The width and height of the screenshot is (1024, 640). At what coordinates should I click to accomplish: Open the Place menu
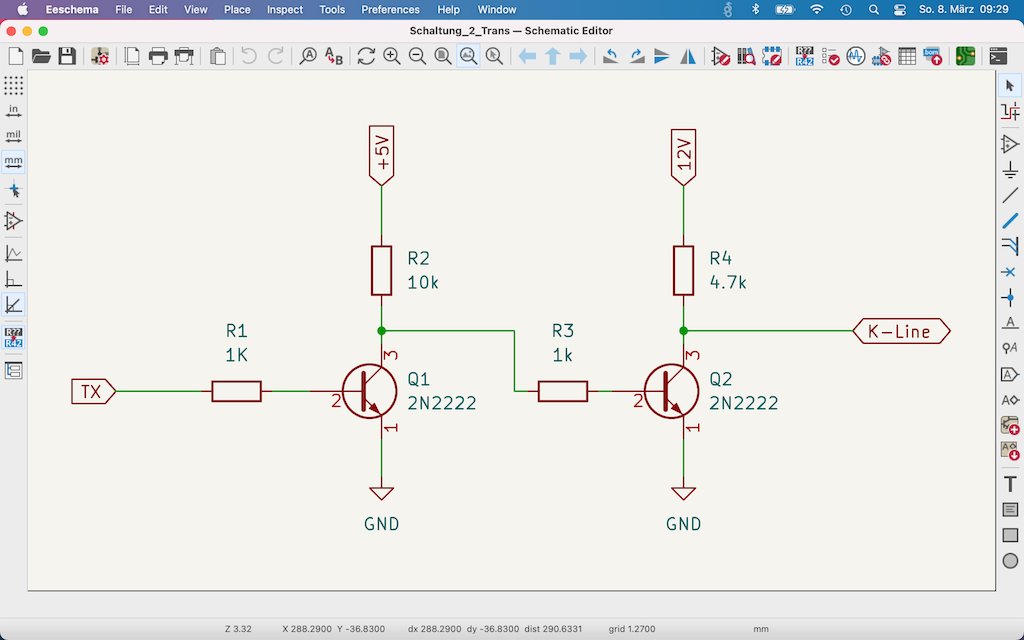pyautogui.click(x=237, y=9)
